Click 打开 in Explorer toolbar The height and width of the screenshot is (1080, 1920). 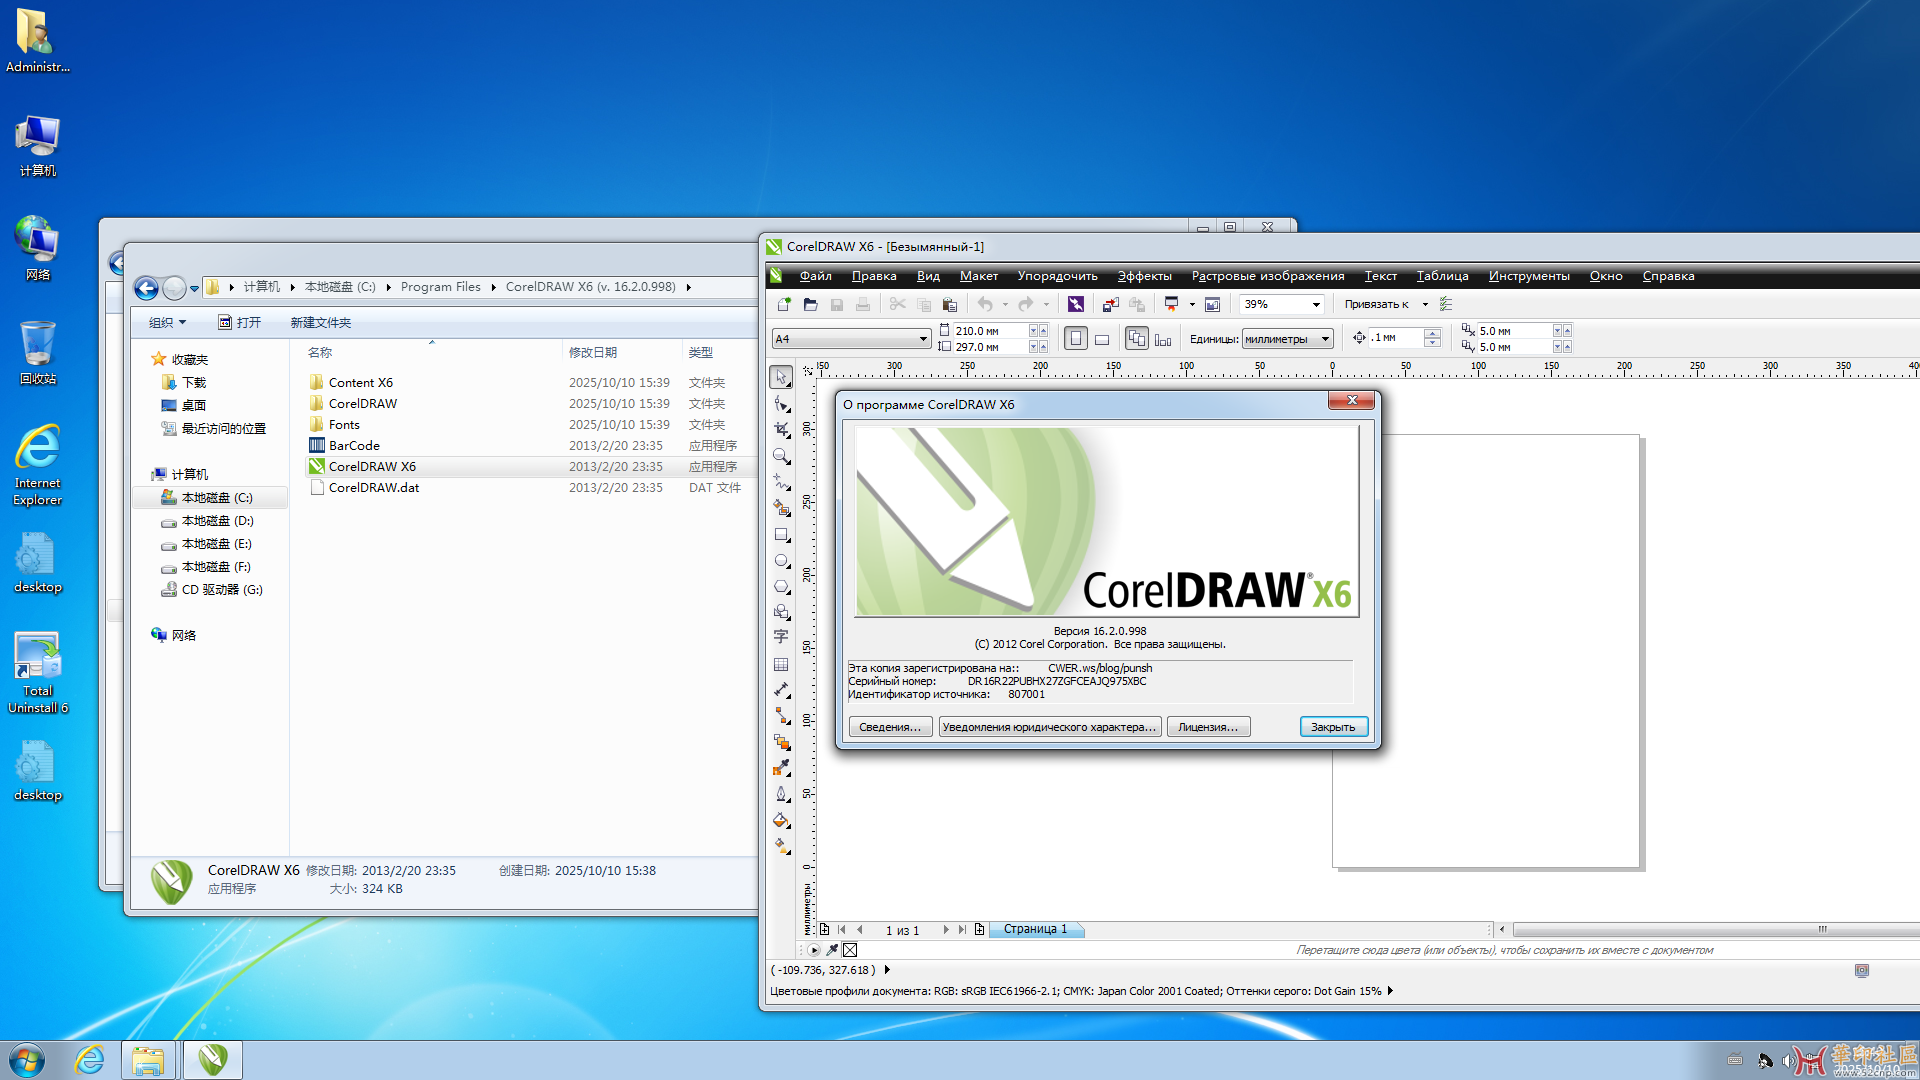(240, 322)
